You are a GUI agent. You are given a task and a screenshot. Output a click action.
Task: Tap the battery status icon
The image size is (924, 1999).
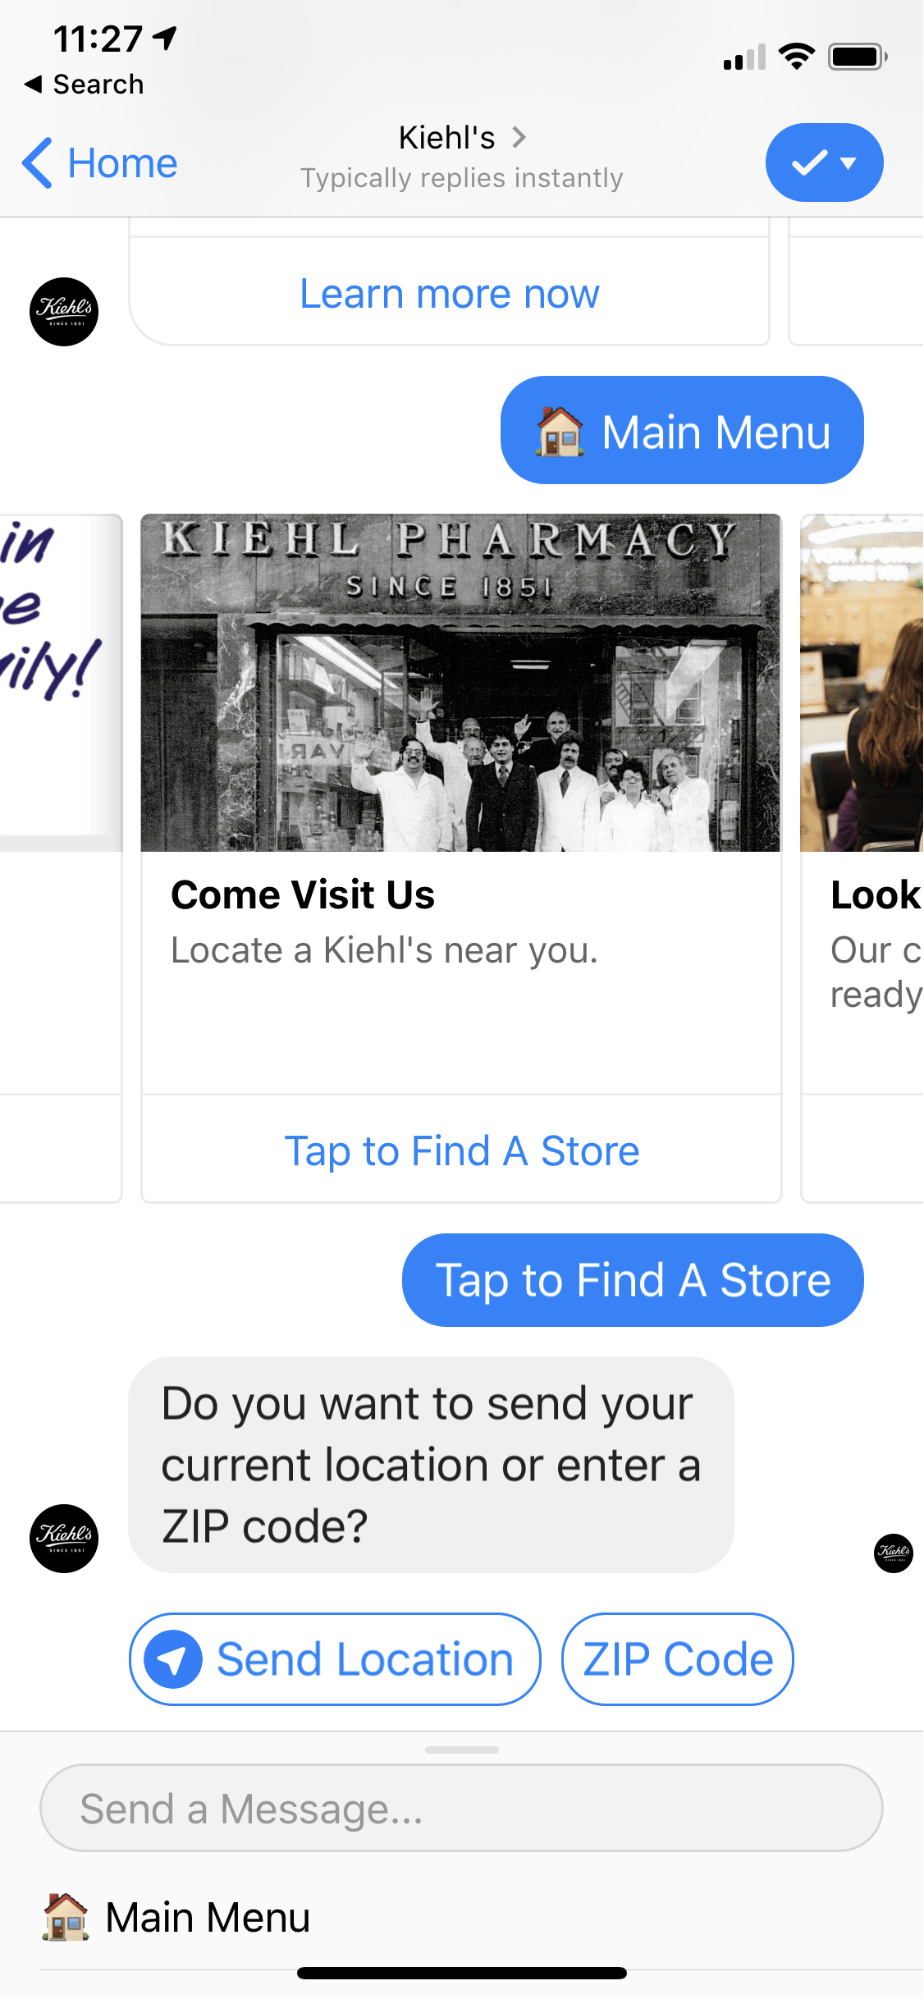857,57
